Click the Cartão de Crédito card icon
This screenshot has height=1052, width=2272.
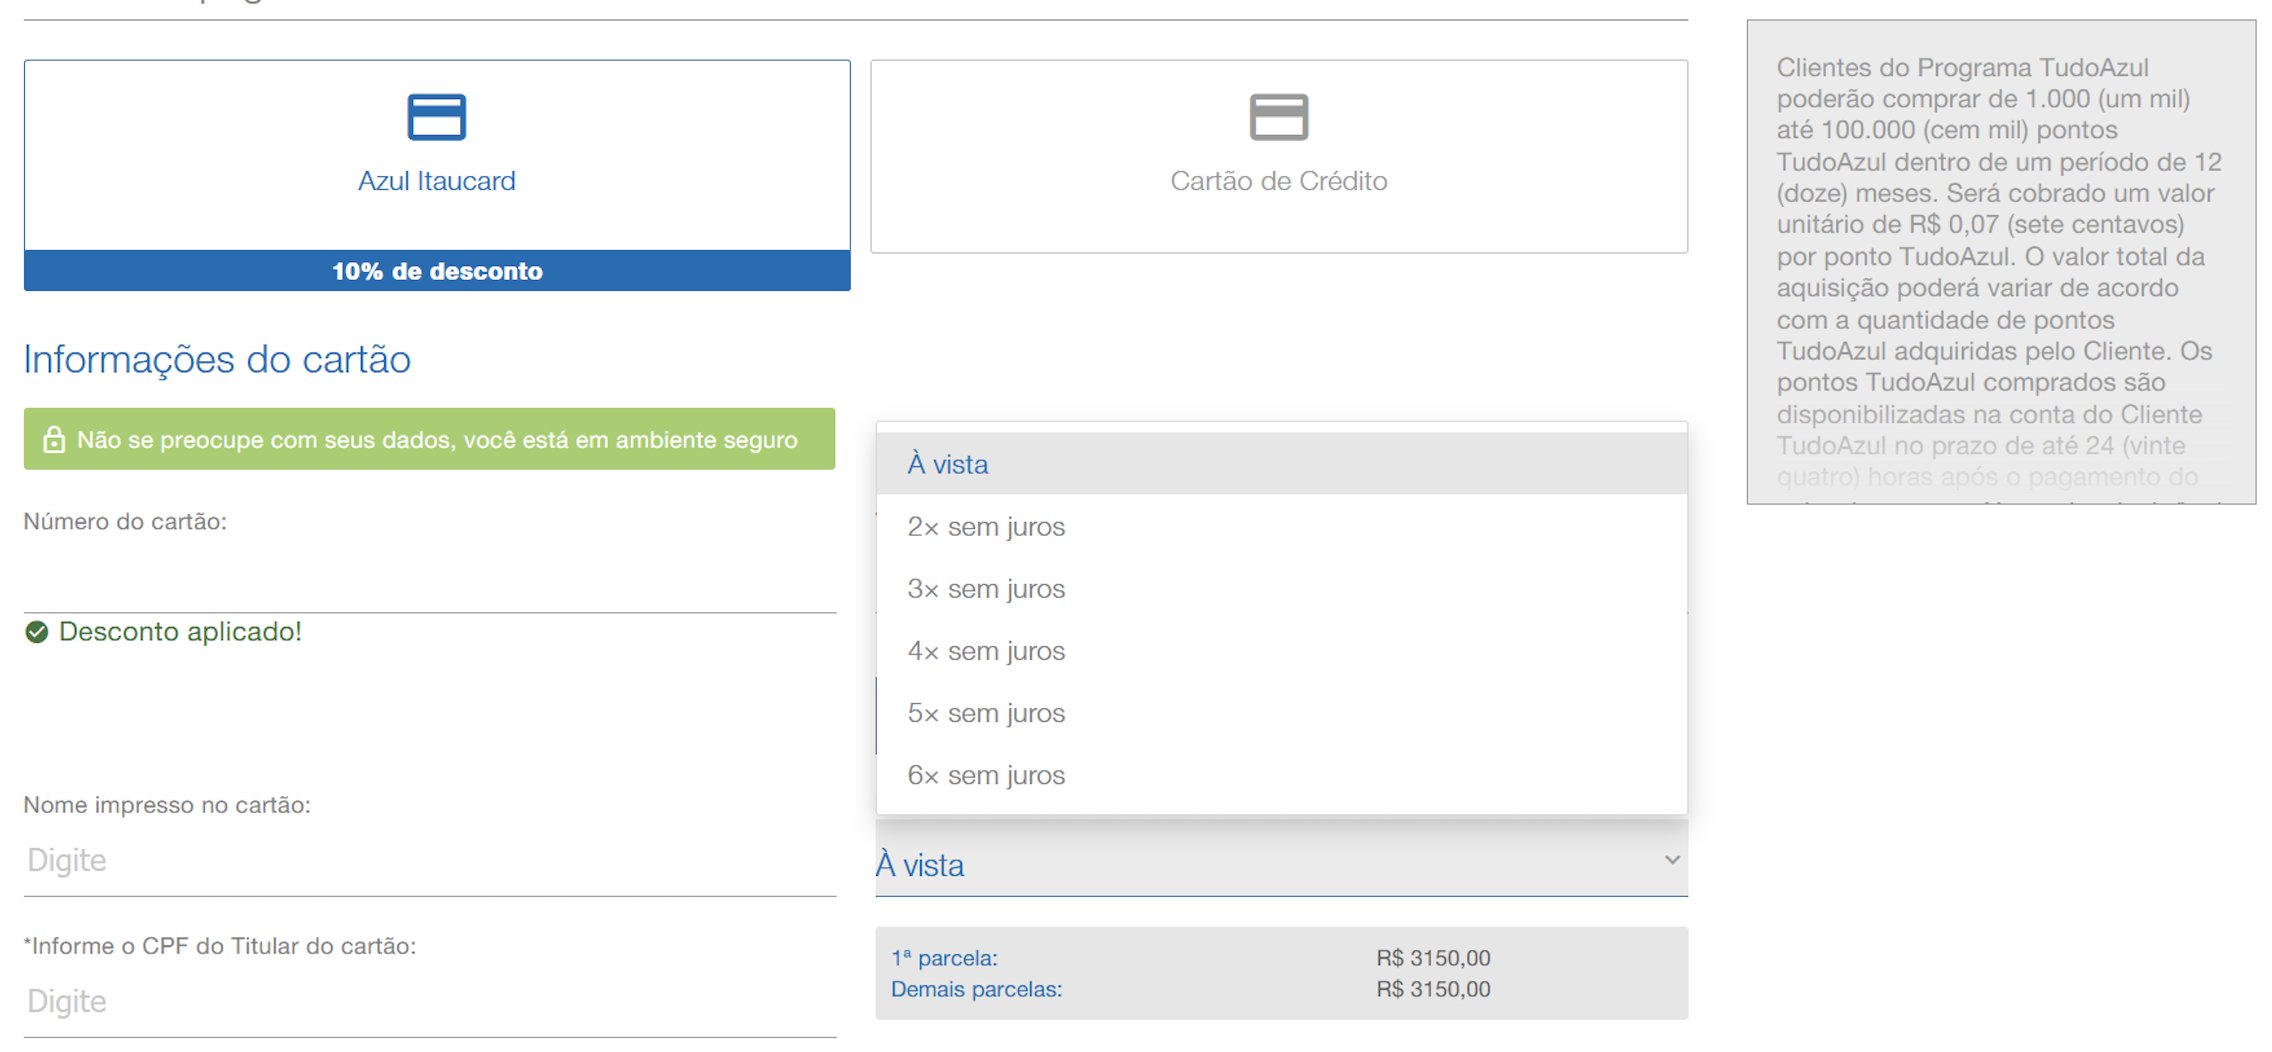pos(1279,117)
